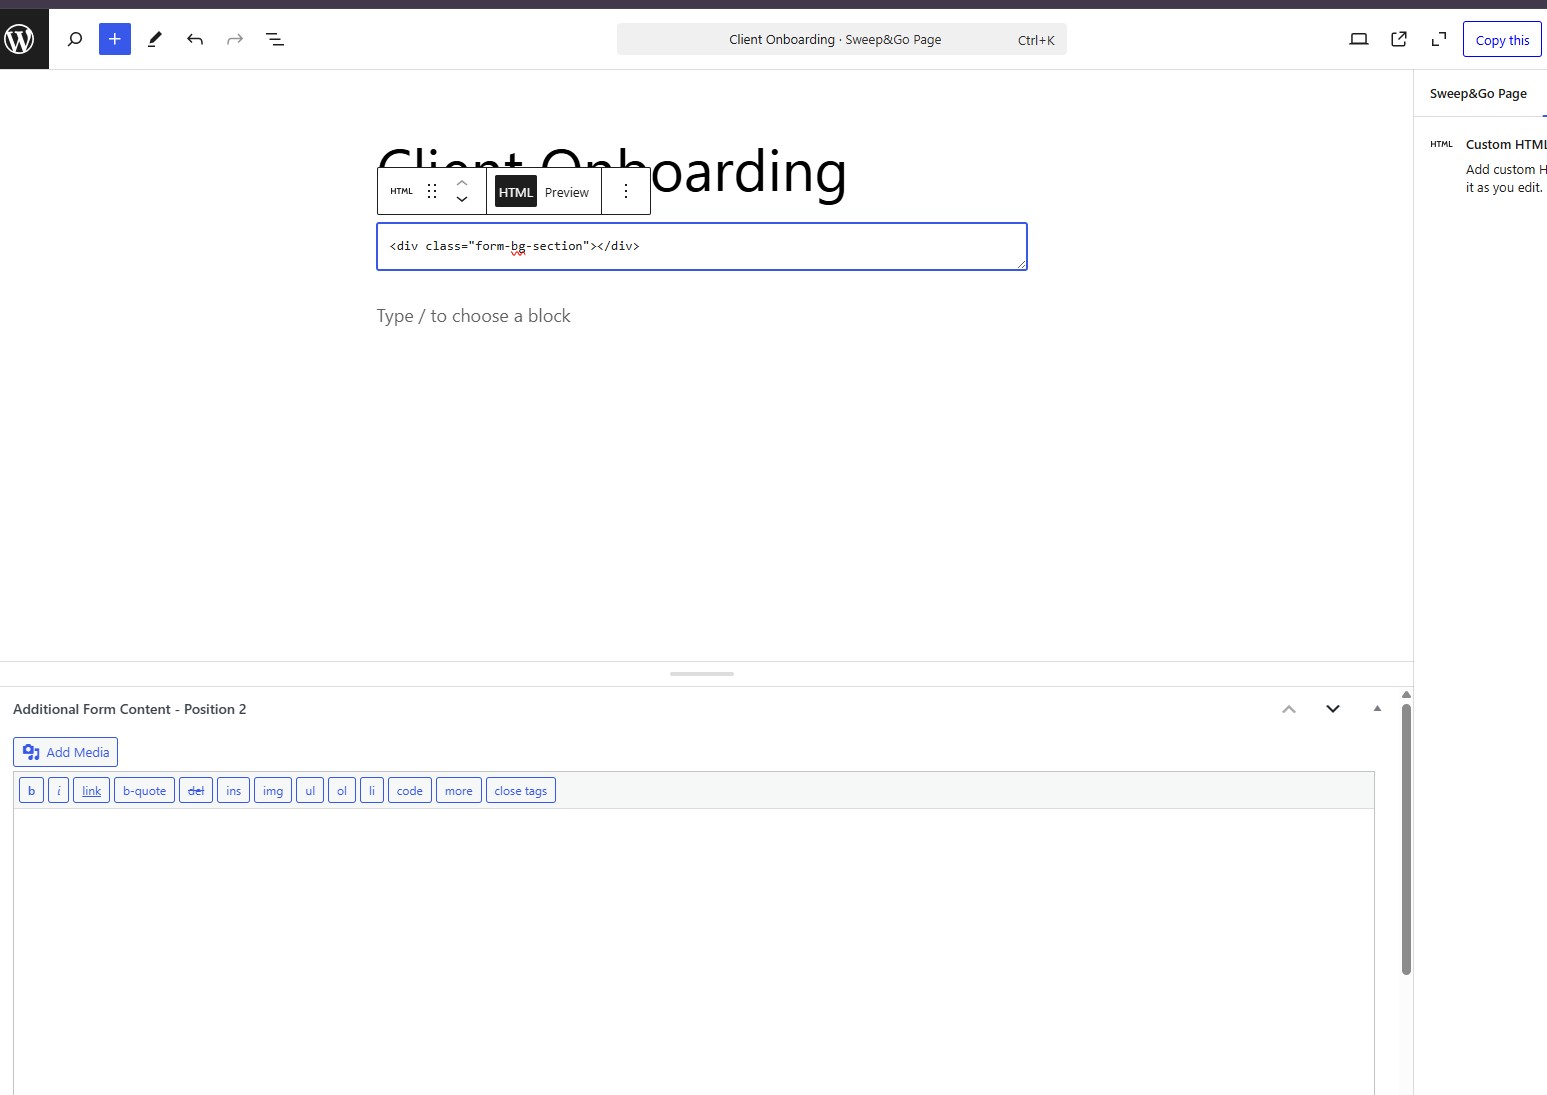Move the HTML block down
Viewport: 1547px width, 1095px height.
pyautogui.click(x=462, y=199)
